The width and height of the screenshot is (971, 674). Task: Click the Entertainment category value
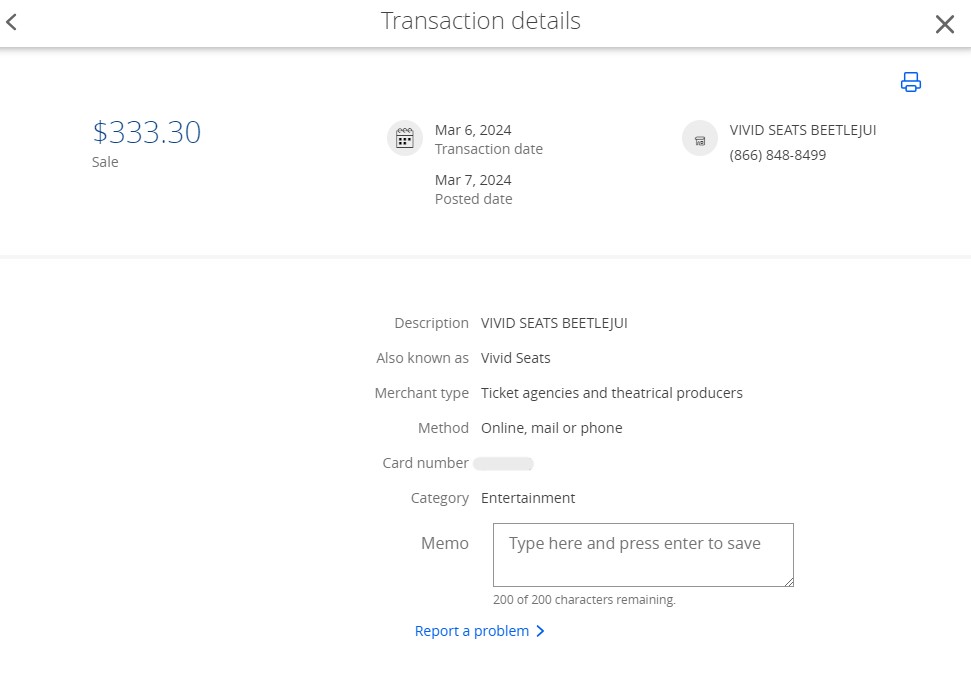pos(528,498)
